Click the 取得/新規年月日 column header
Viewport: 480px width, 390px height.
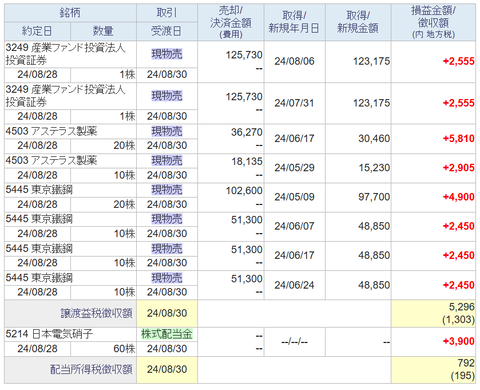pyautogui.click(x=294, y=22)
